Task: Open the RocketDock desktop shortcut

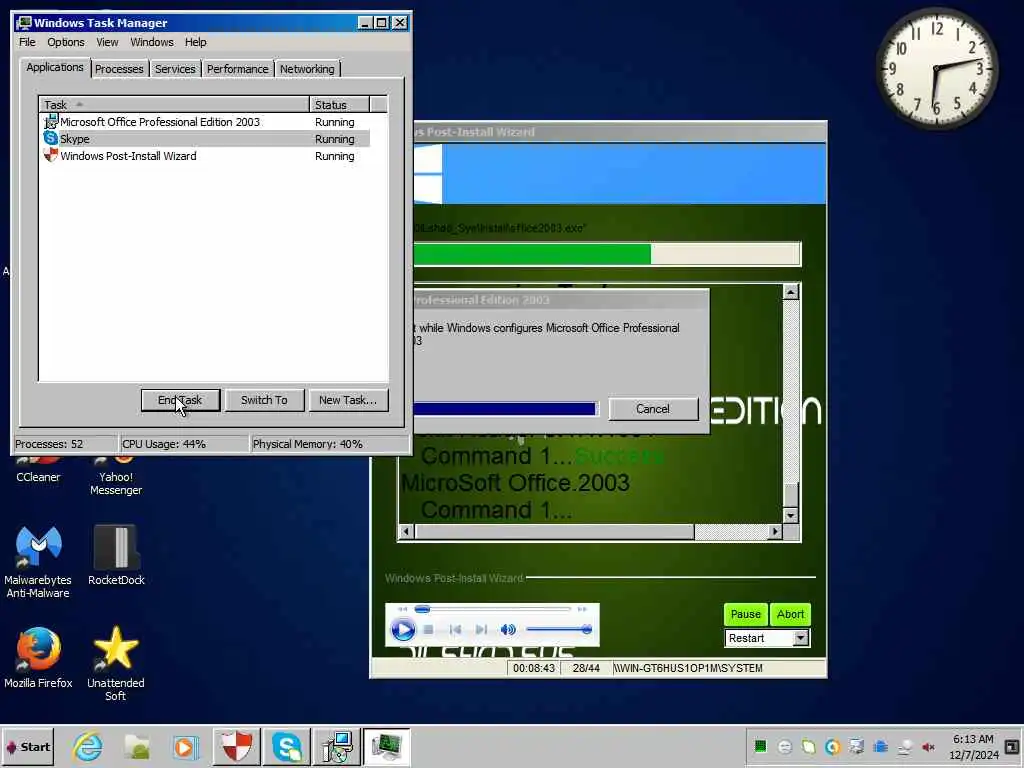Action: tap(116, 555)
